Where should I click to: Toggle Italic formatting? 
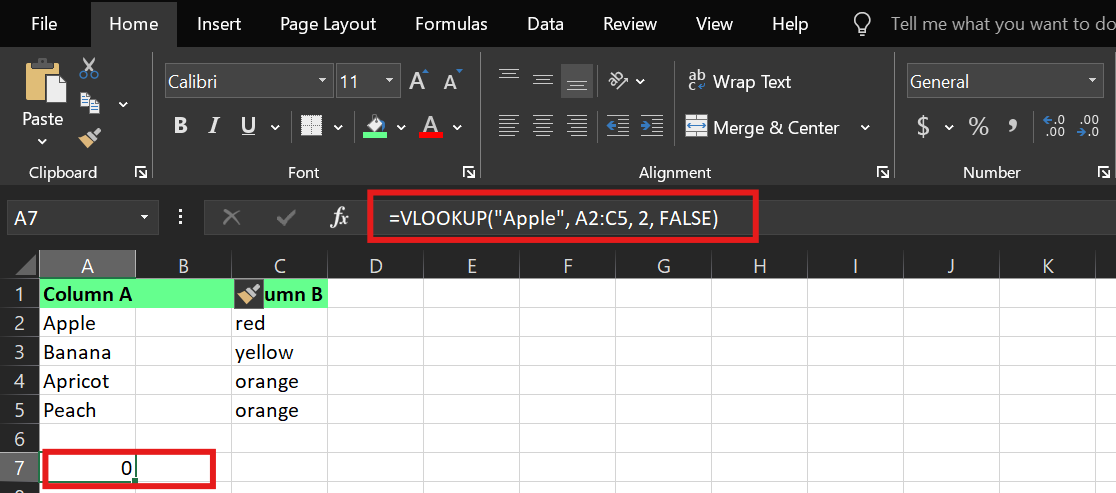point(213,127)
